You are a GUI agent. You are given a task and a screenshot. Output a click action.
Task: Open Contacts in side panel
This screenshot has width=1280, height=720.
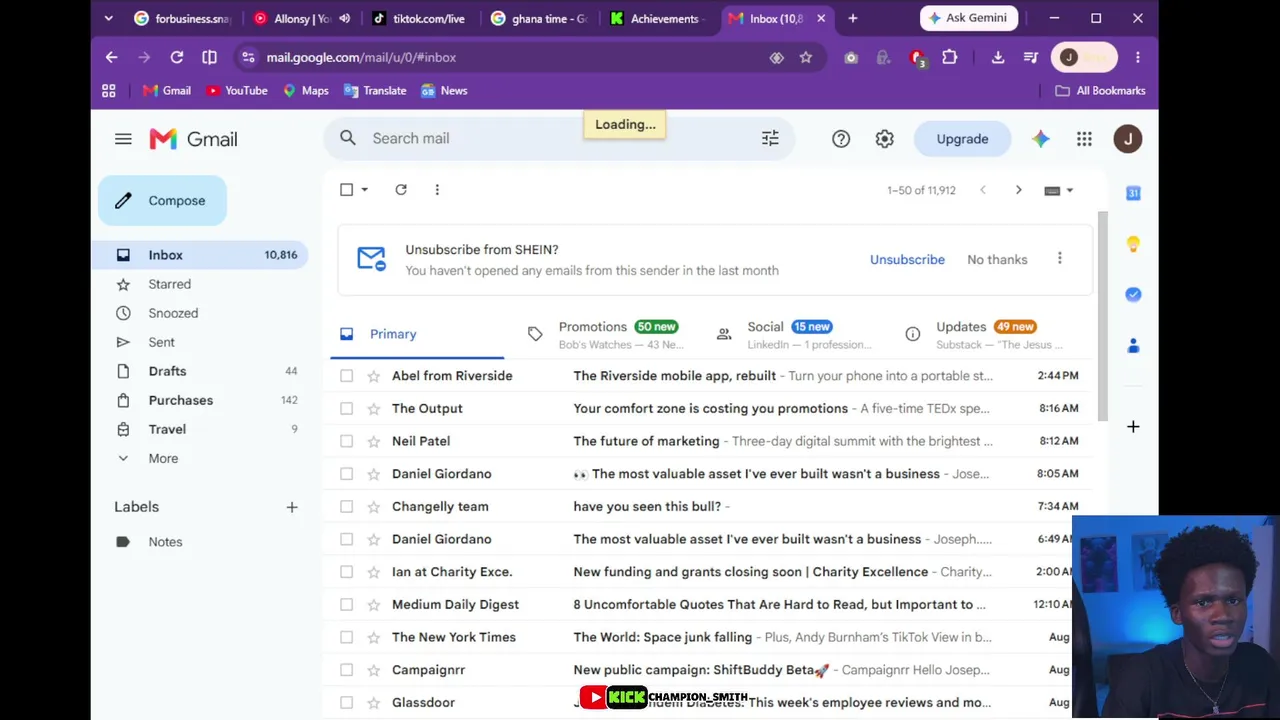pyautogui.click(x=1133, y=345)
